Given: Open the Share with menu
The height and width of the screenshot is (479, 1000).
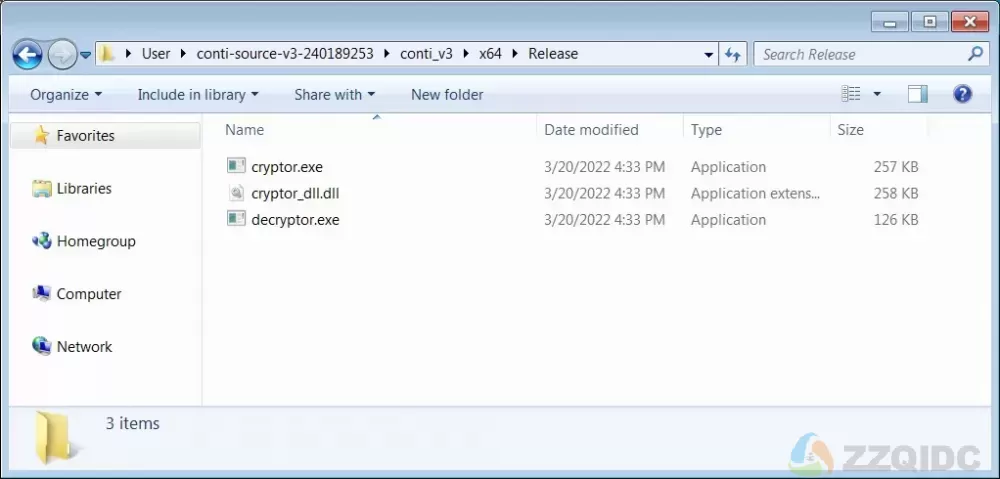Looking at the screenshot, I should tap(334, 94).
